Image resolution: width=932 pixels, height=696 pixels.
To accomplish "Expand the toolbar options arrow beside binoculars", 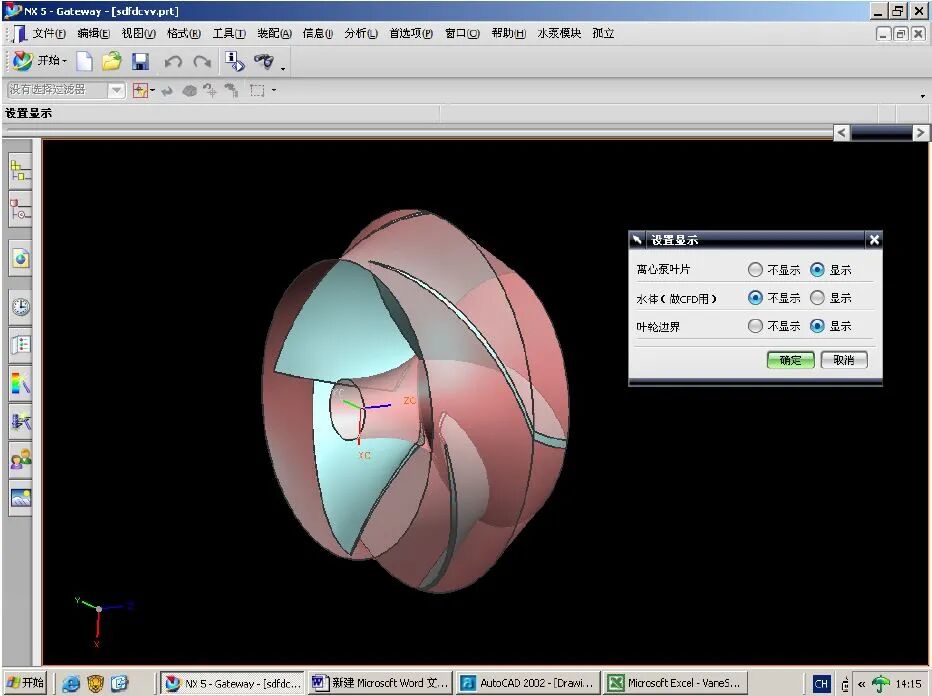I will (283, 68).
